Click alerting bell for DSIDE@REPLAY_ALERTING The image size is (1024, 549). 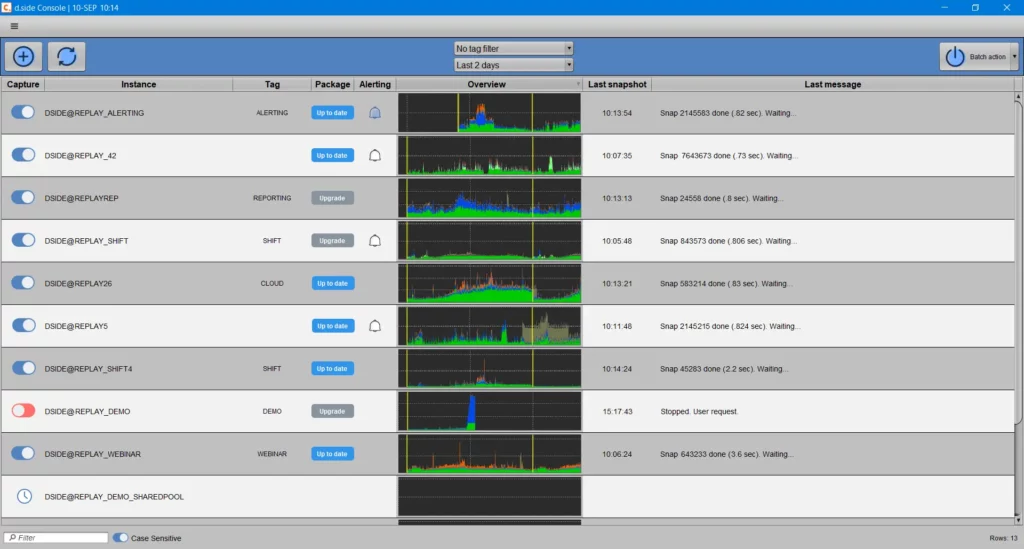point(375,113)
